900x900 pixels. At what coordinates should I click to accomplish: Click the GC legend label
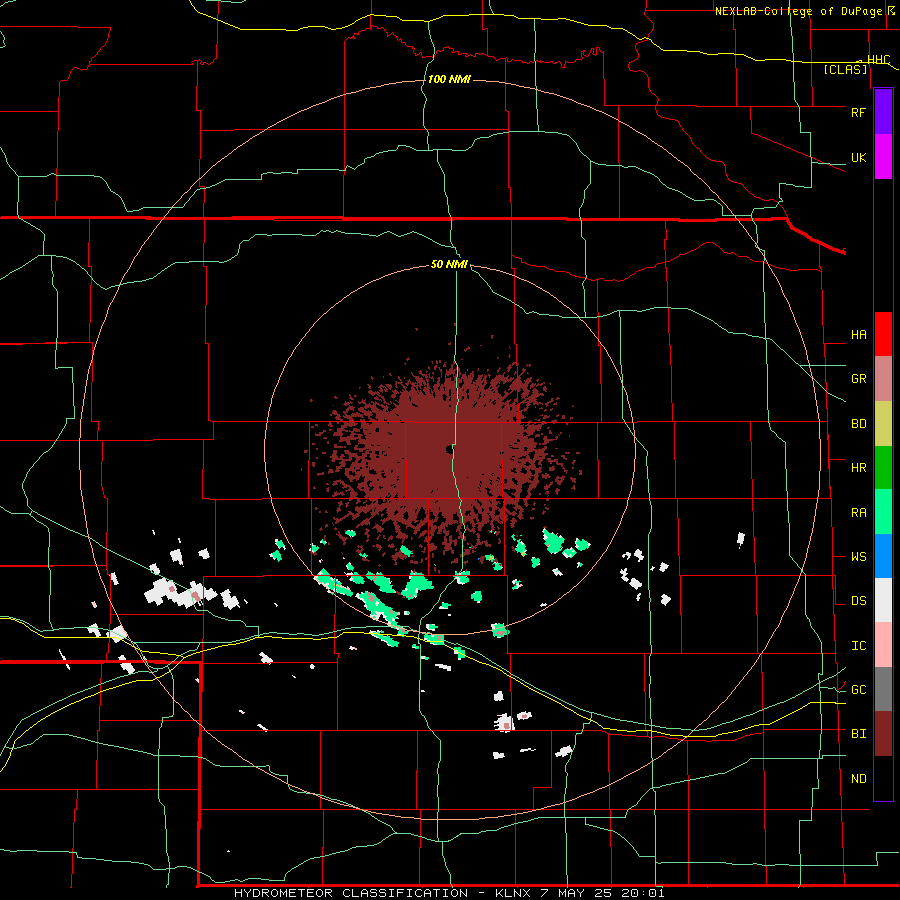(x=858, y=690)
